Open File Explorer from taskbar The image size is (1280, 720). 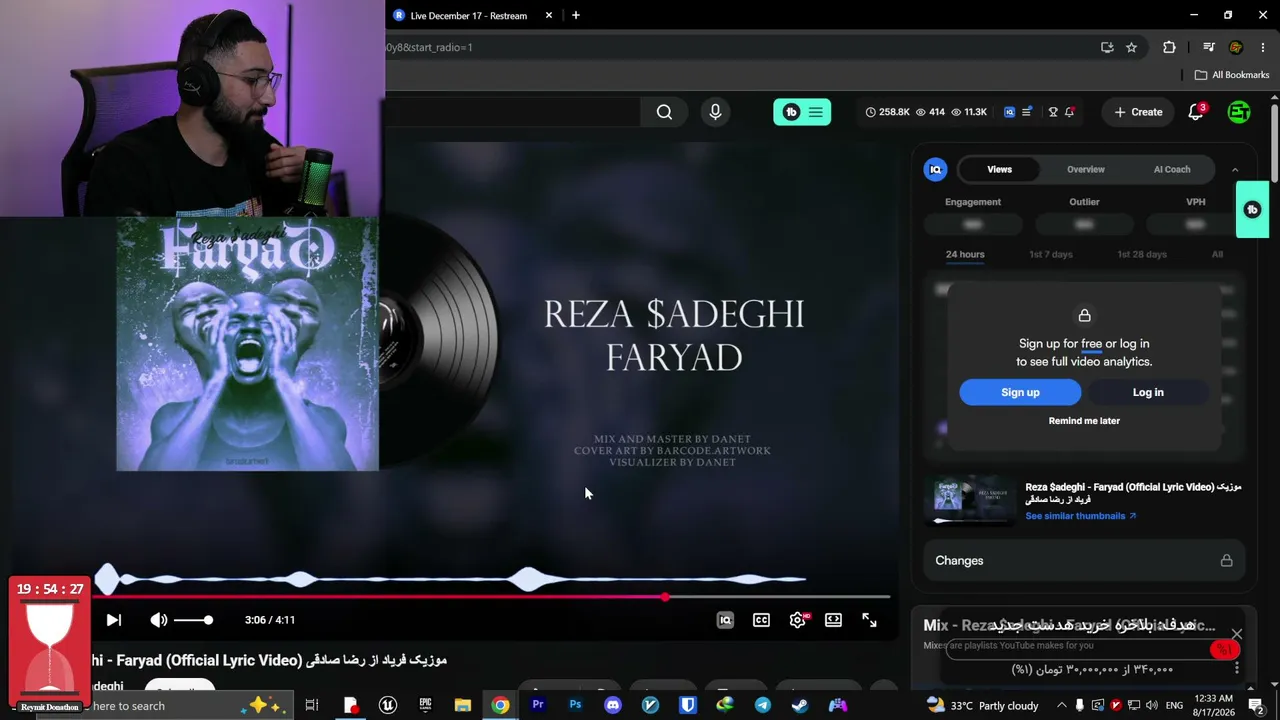tap(462, 706)
